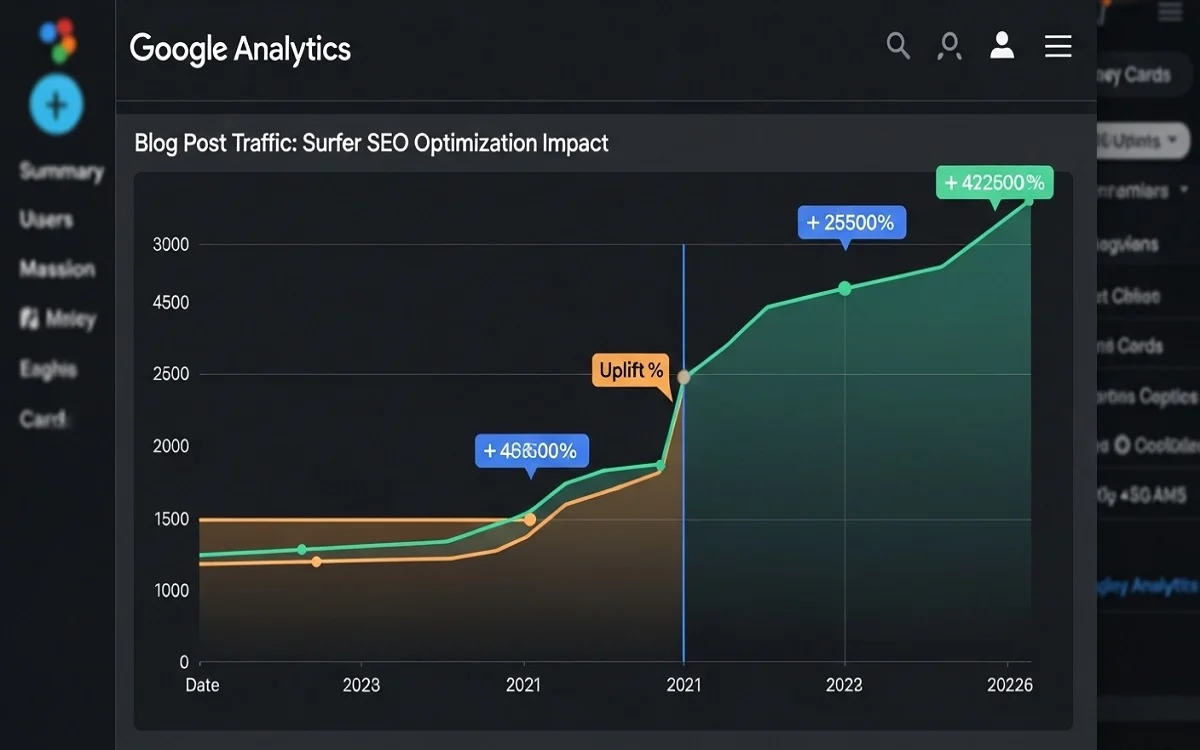Open Eaghis in the left sidebar
This screenshot has width=1200, height=750.
[x=48, y=369]
